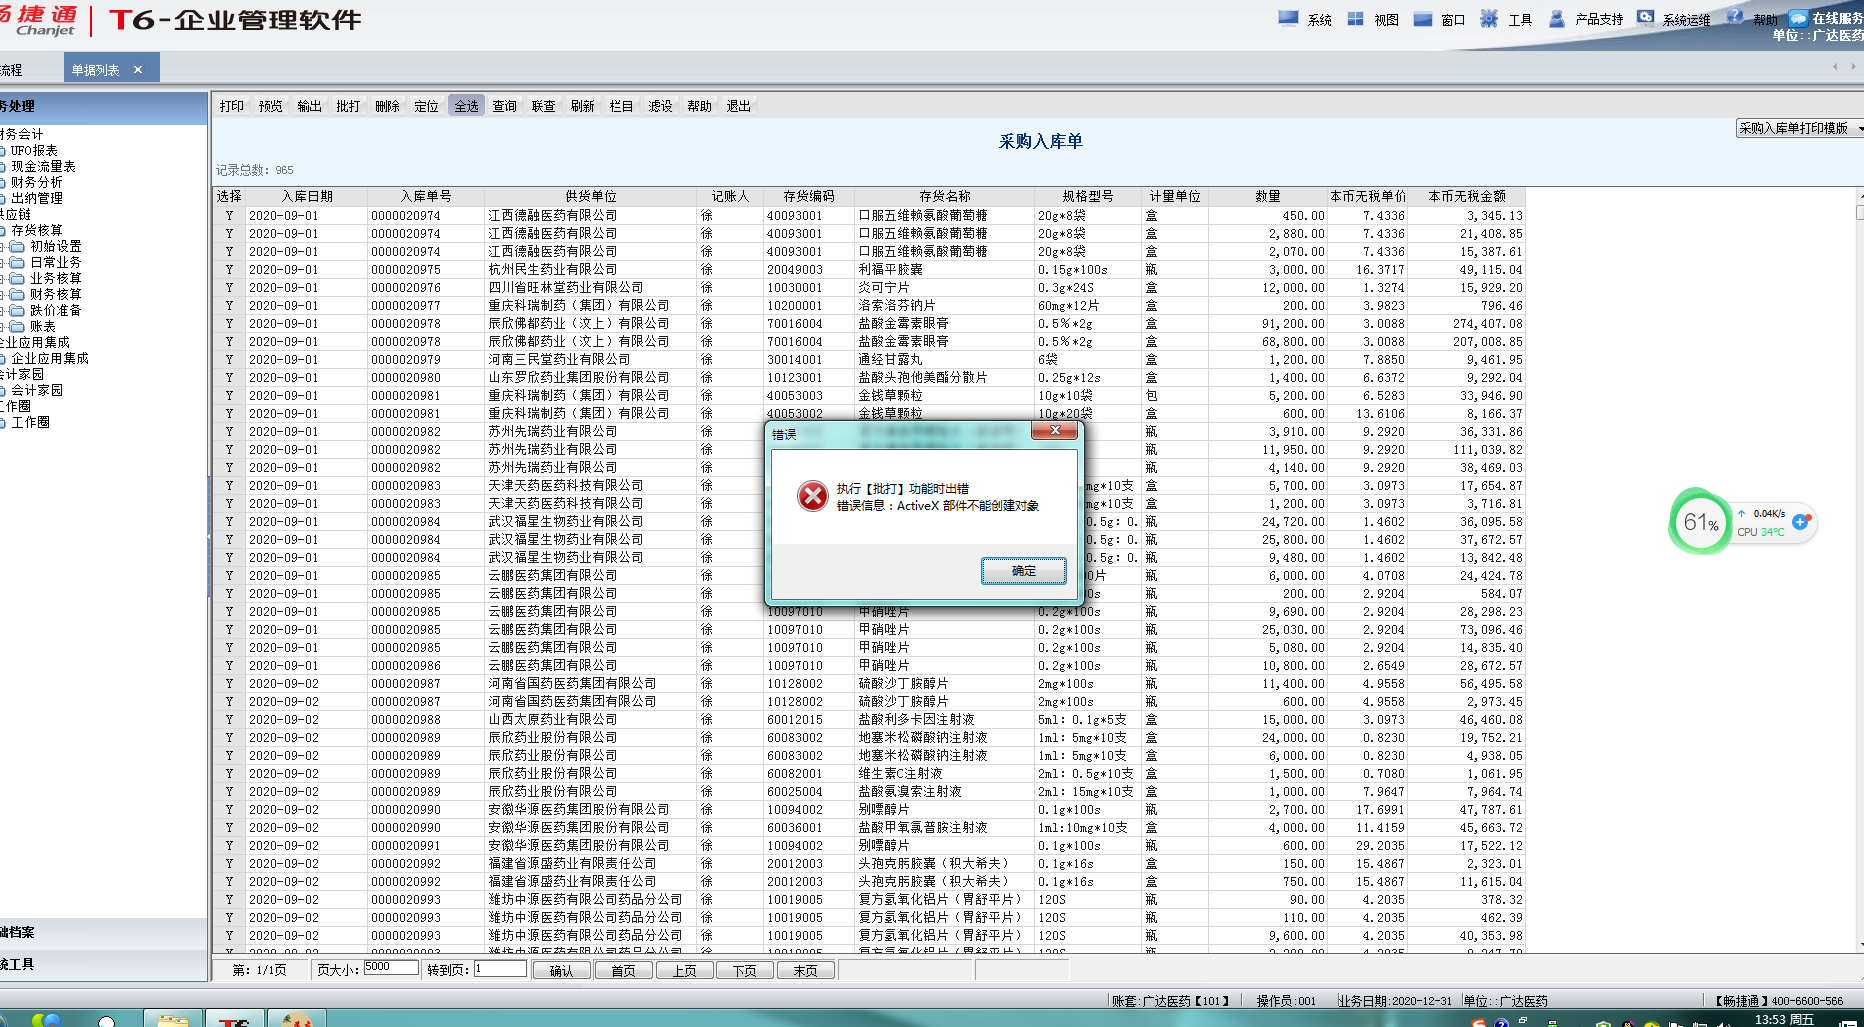Click 栏目 in the toolbar
The image size is (1864, 1027).
622,106
